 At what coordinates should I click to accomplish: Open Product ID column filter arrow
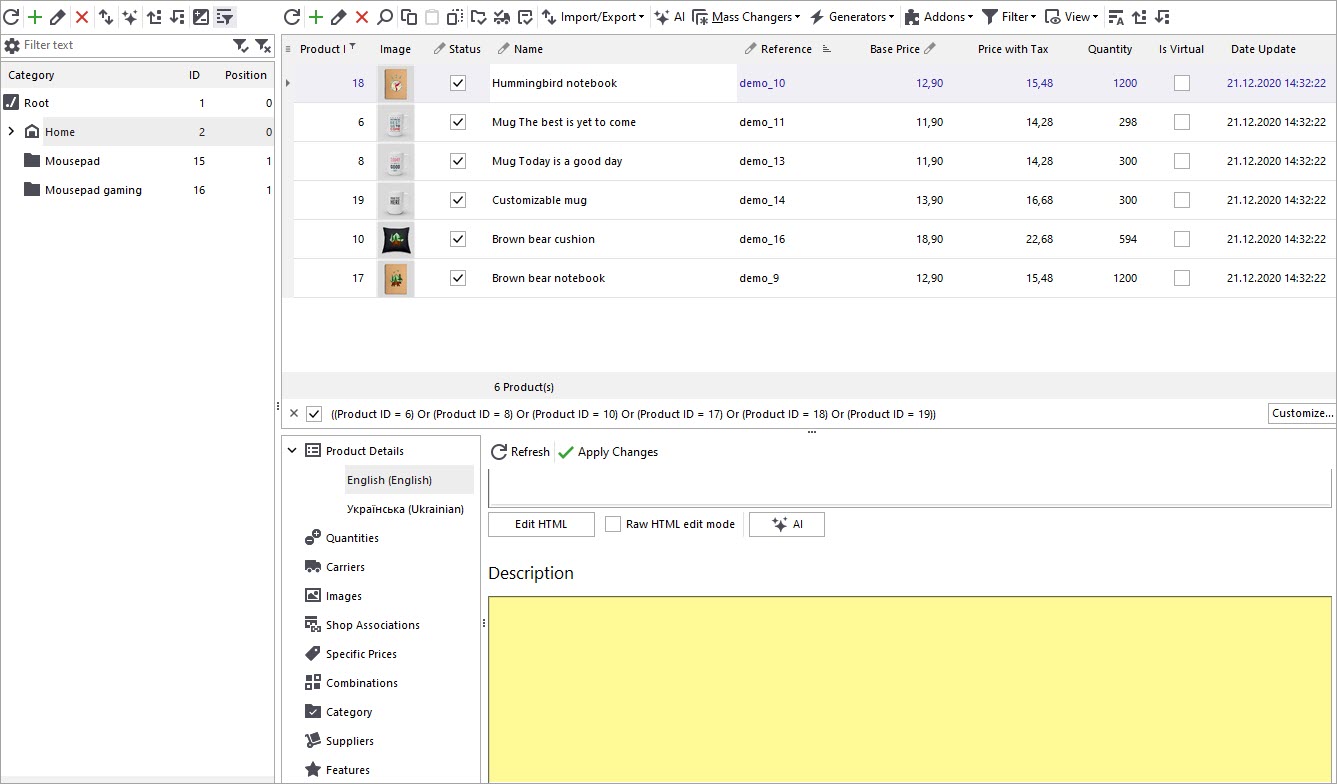pos(352,47)
